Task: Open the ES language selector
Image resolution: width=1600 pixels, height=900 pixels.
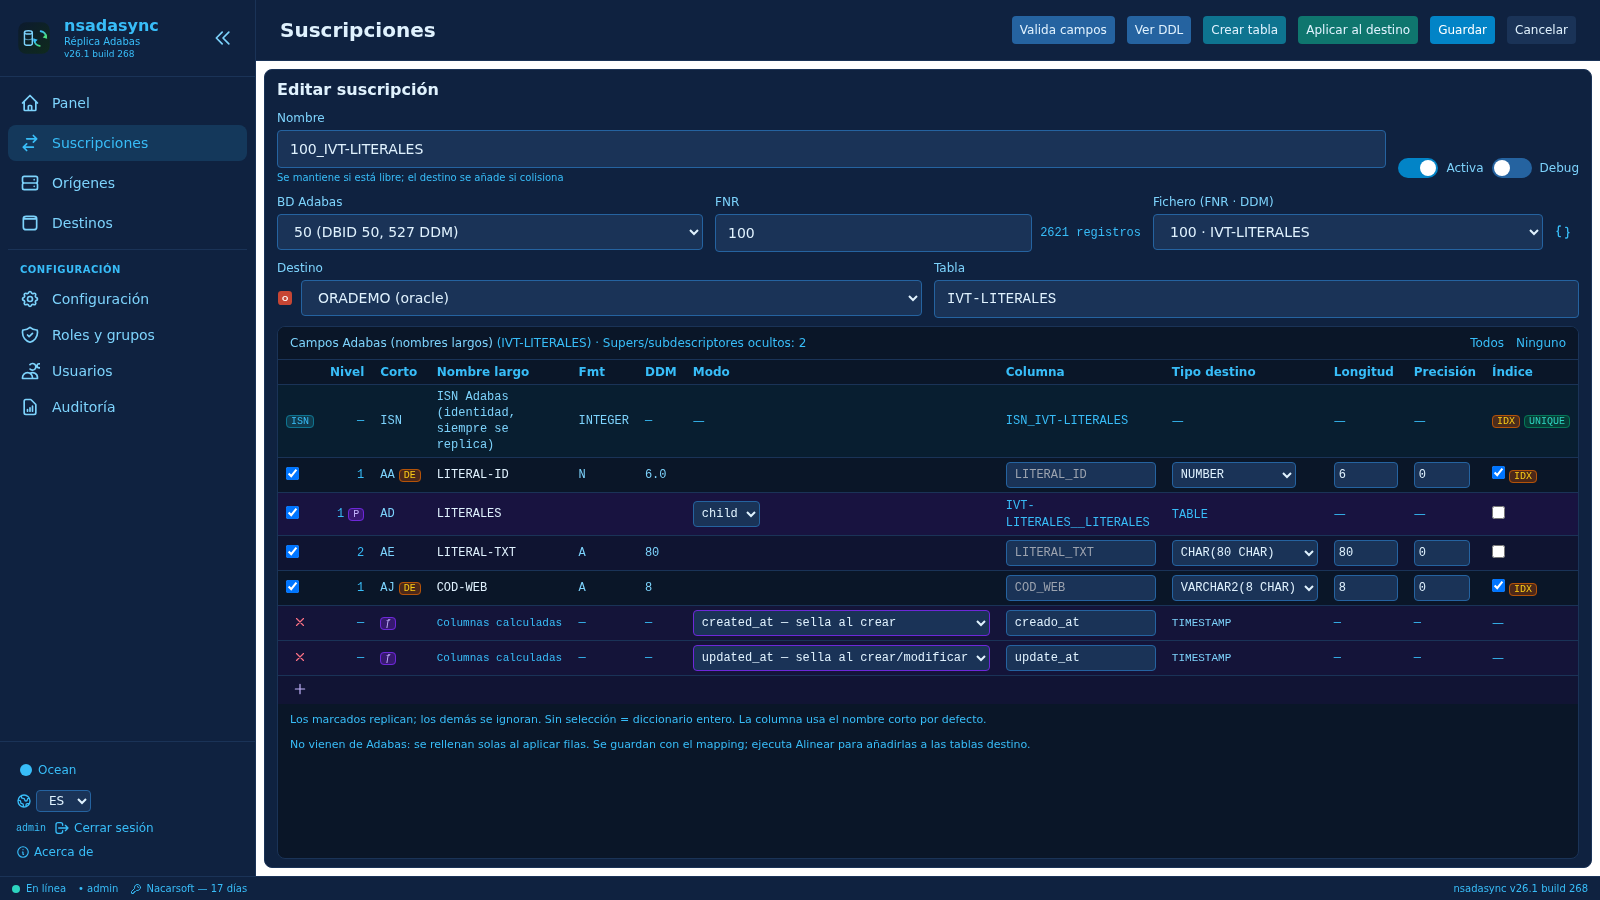Action: [x=63, y=801]
